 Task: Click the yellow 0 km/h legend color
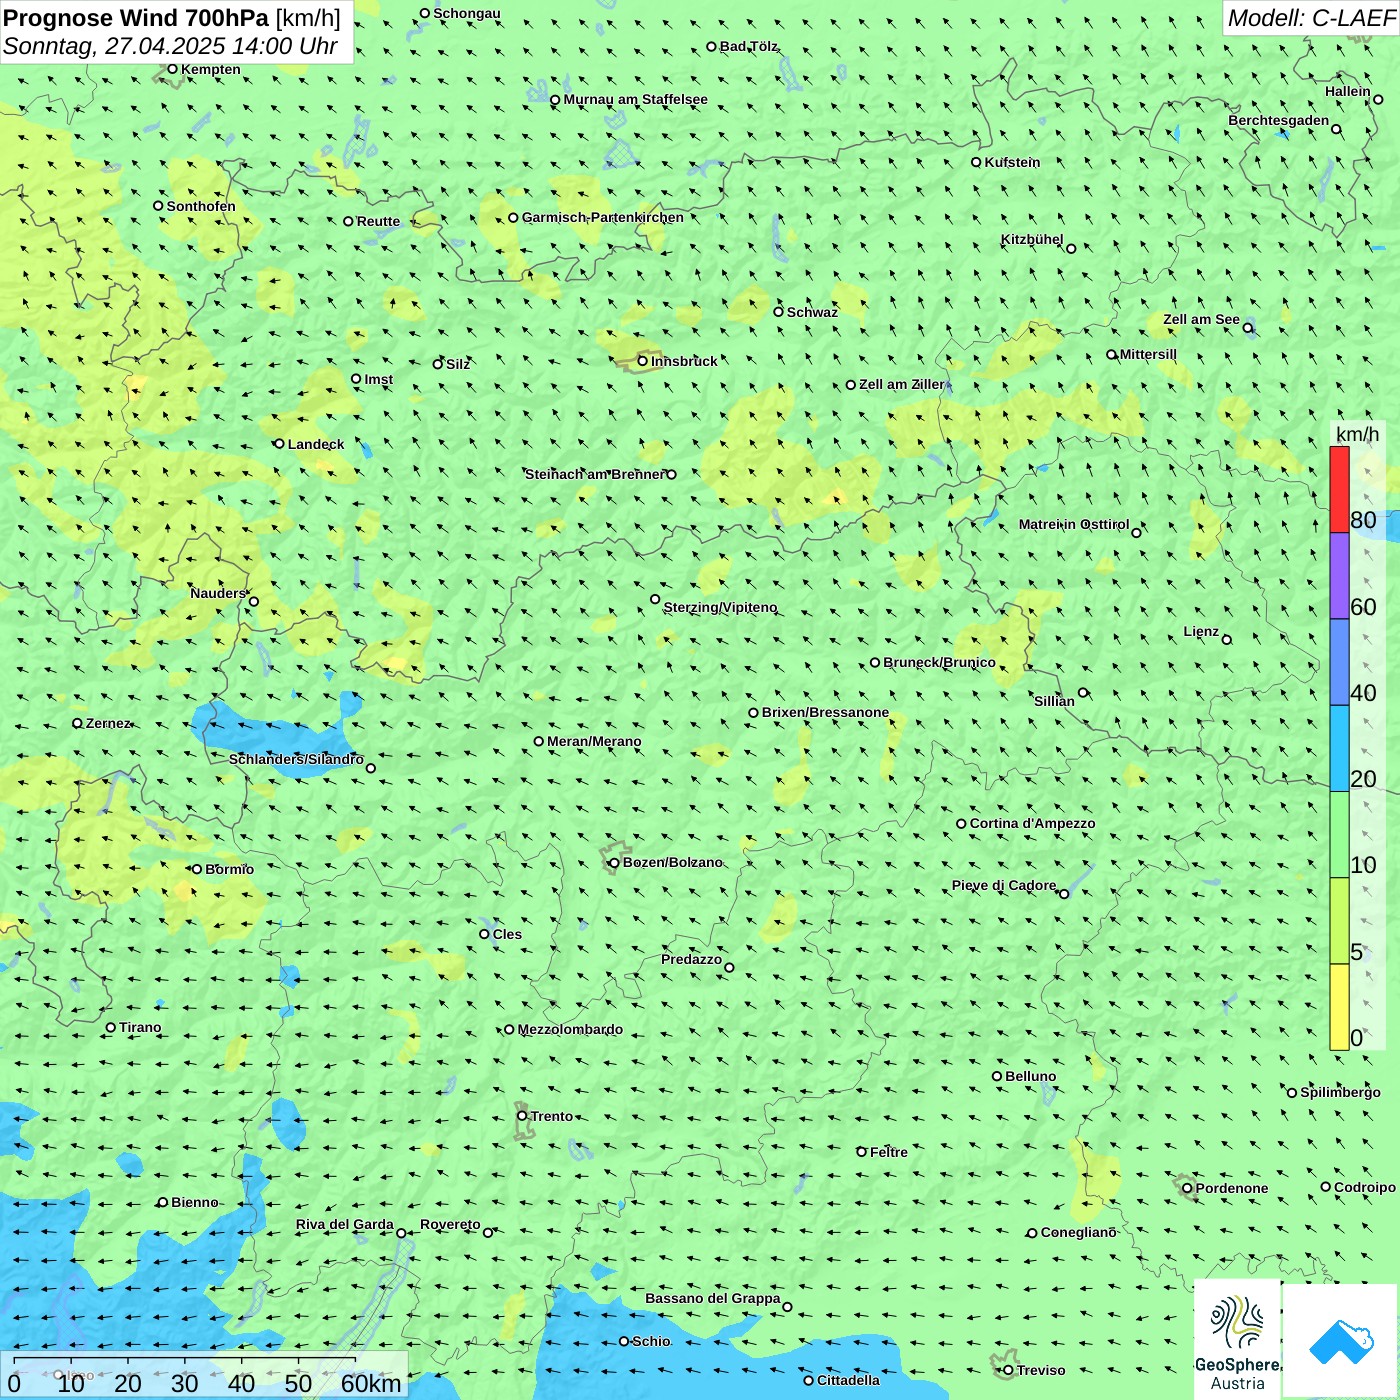[x=1339, y=1007]
